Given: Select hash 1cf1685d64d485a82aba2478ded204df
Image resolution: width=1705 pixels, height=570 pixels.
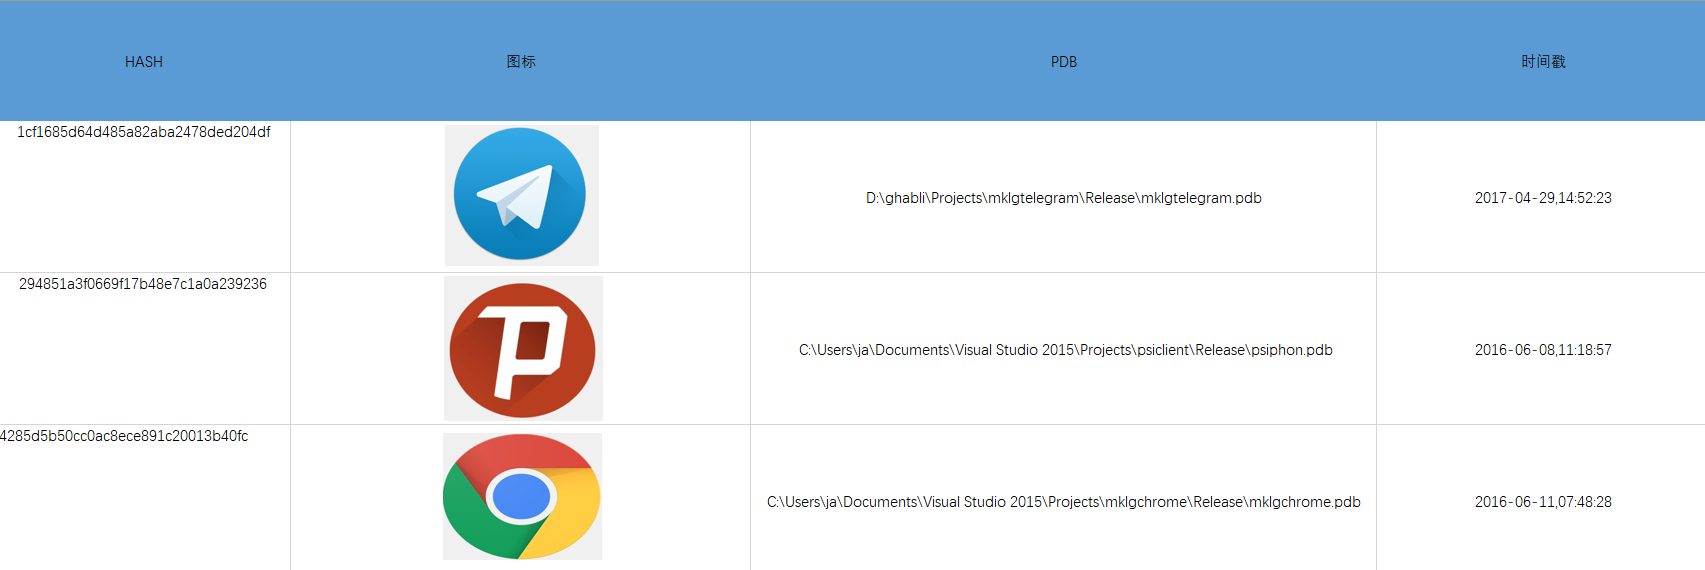Looking at the screenshot, I should 144,132.
